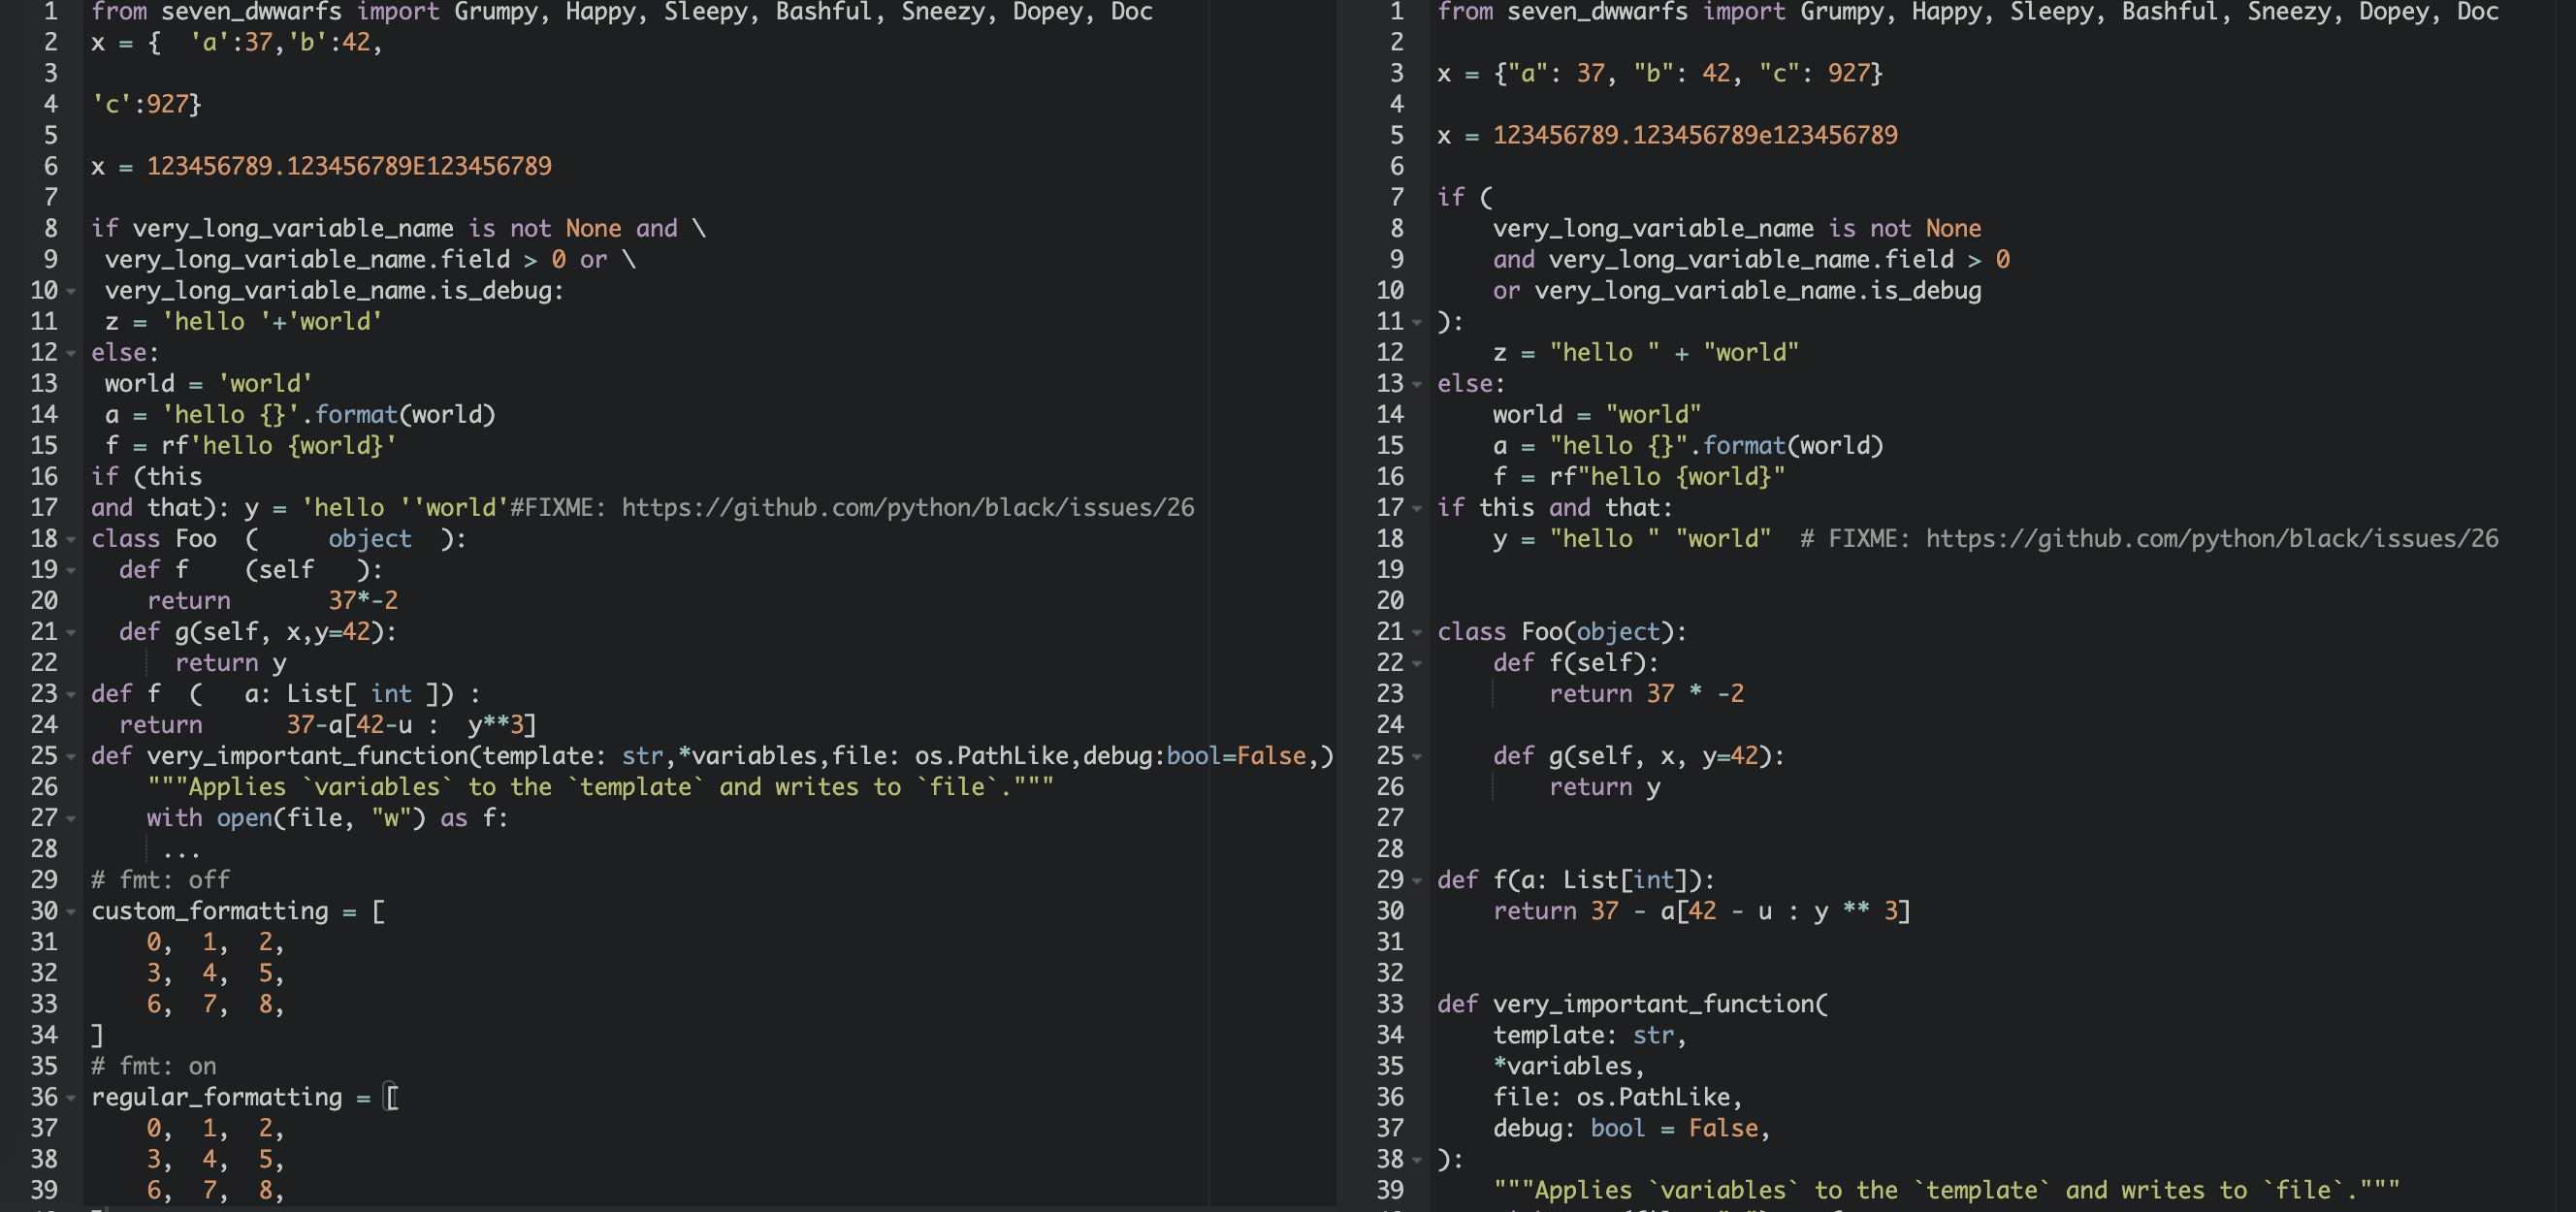Fold 'if this and that' at right line 17
Viewport: 2576px width, 1212px height.
1417,508
